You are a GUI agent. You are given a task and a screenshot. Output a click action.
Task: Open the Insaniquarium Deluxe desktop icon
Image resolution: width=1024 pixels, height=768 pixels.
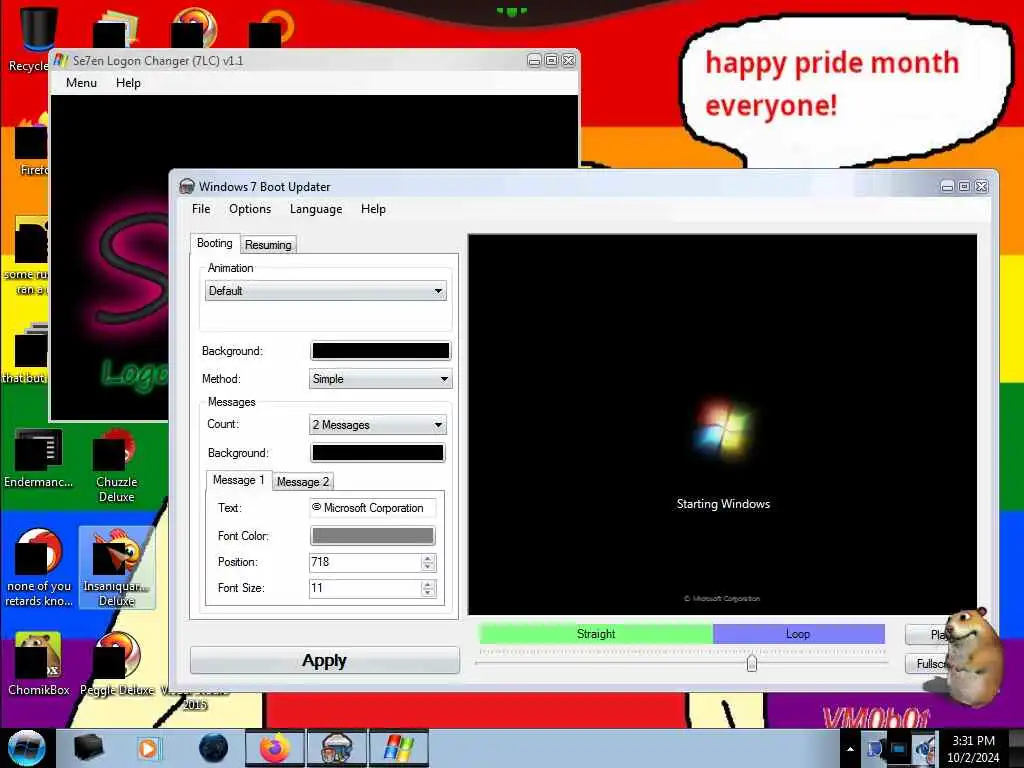(x=116, y=568)
